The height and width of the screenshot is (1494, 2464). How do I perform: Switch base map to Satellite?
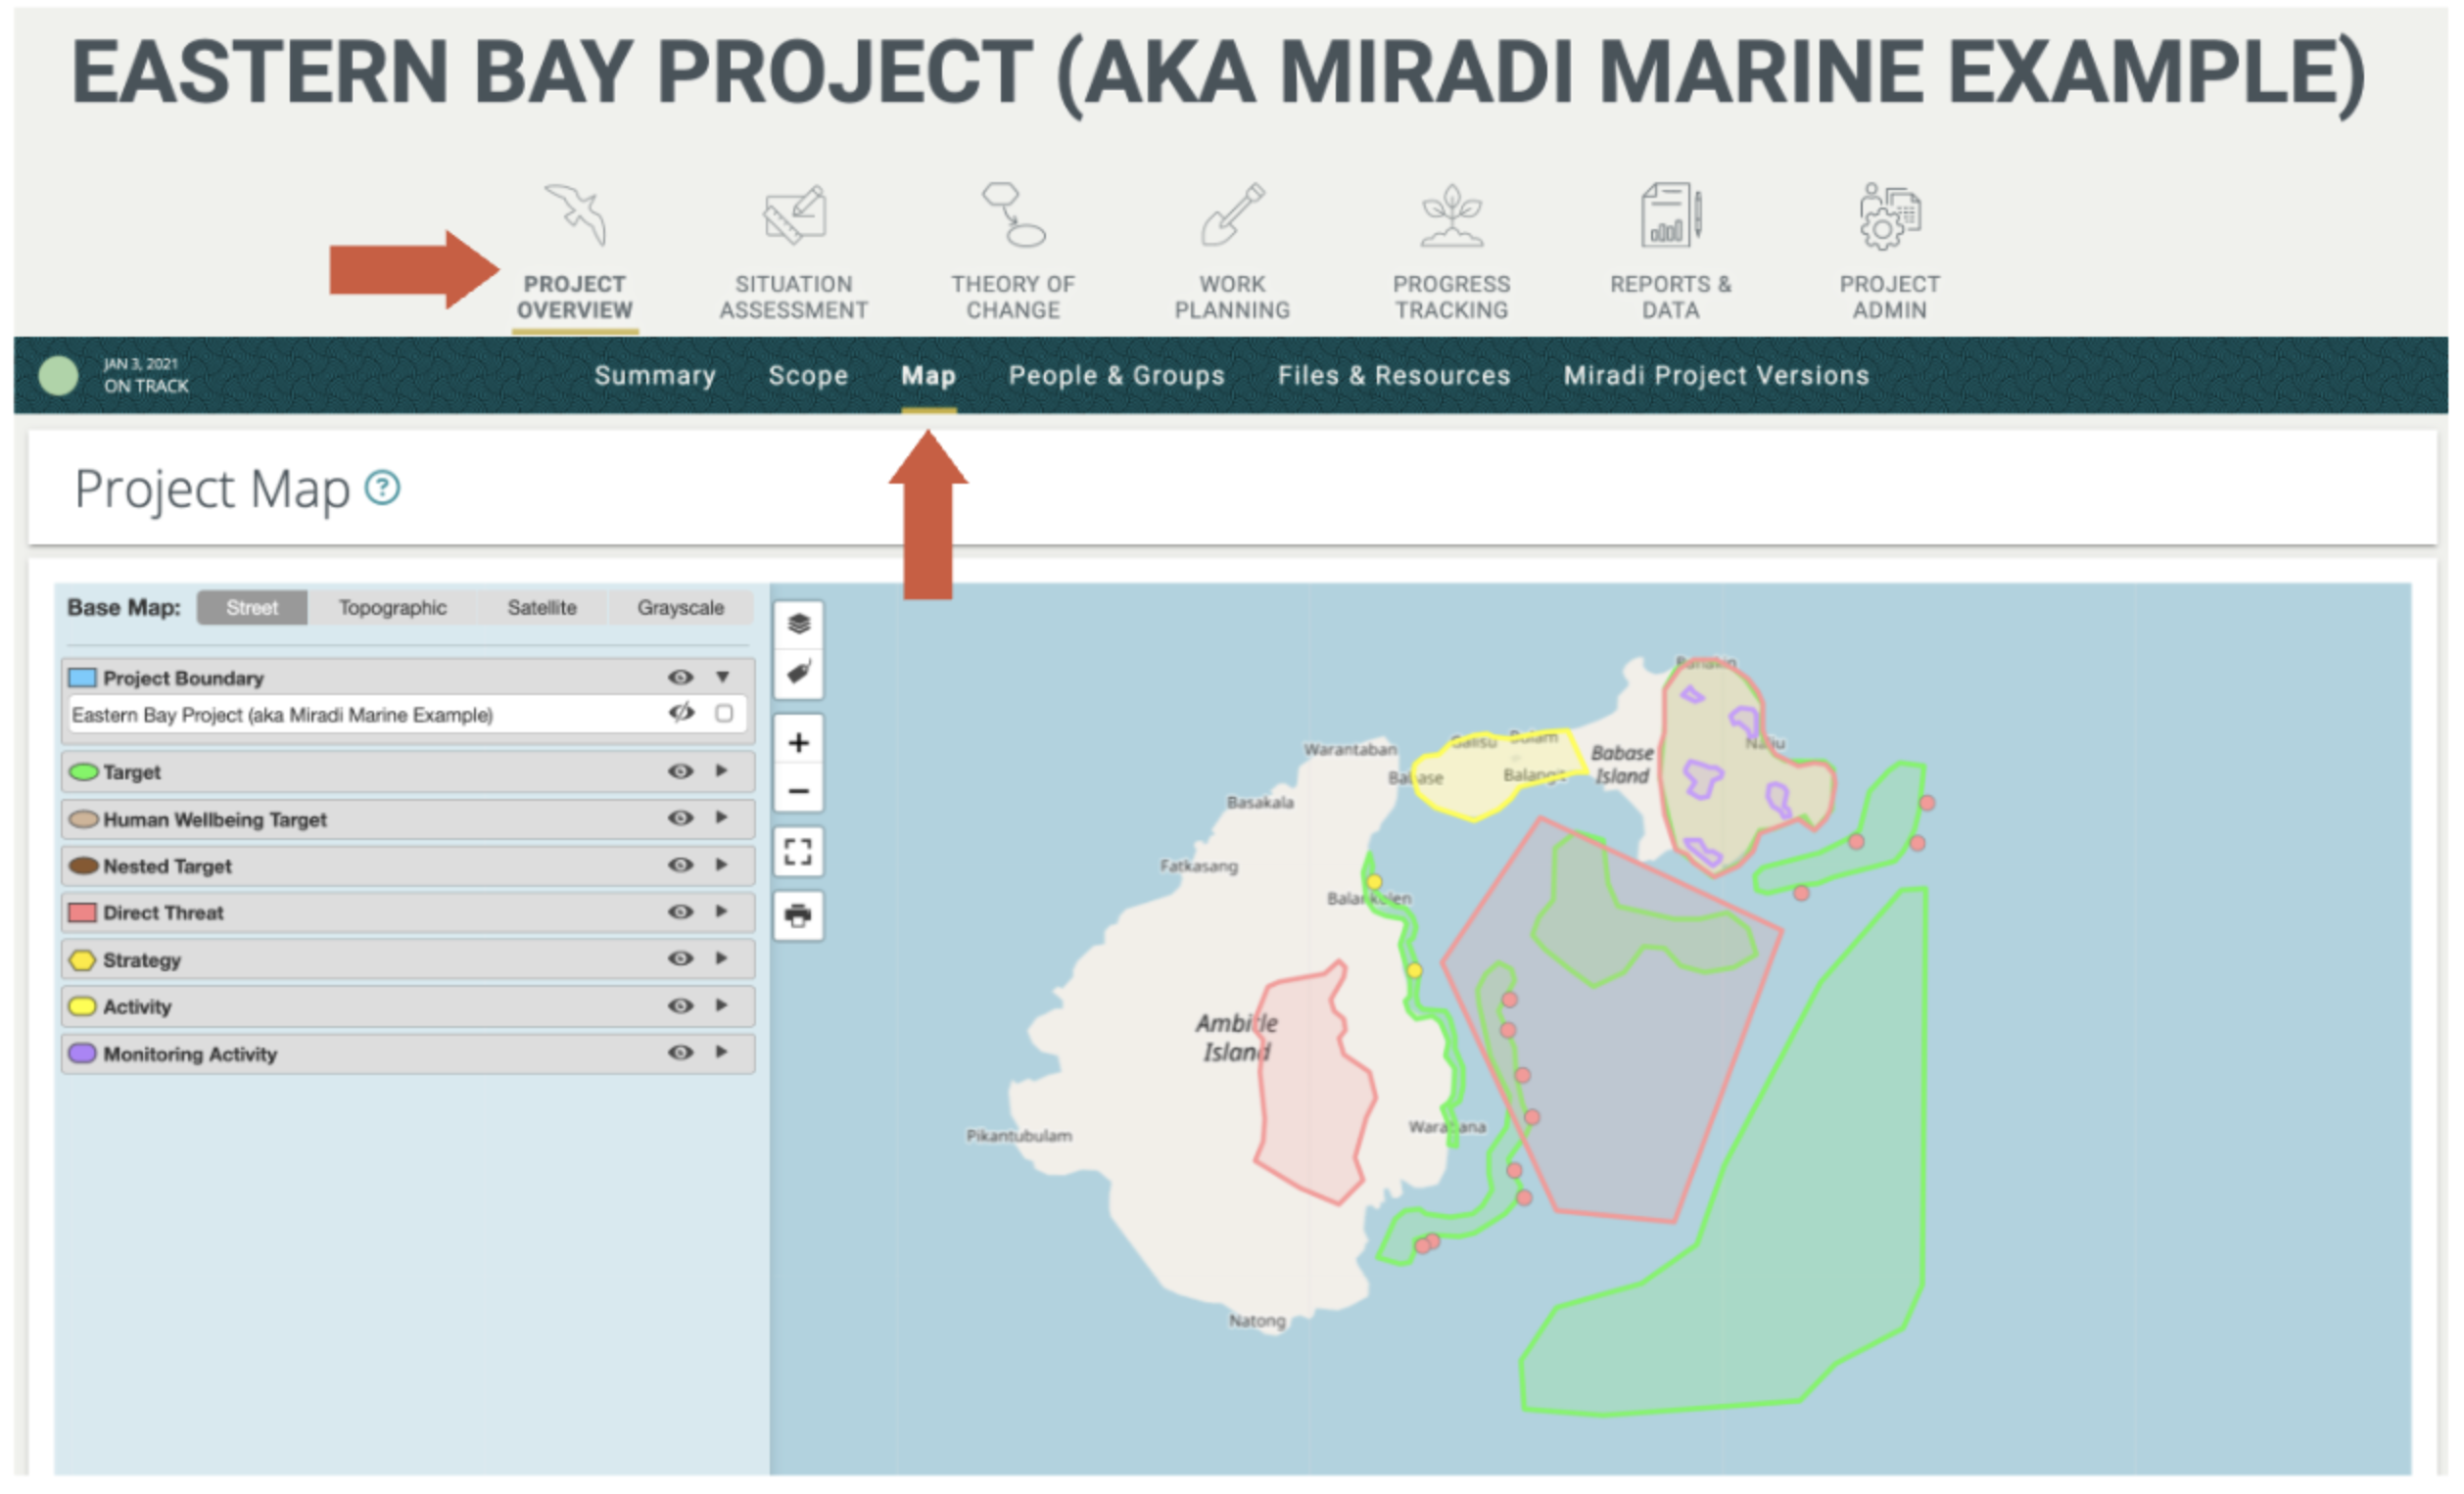(542, 607)
